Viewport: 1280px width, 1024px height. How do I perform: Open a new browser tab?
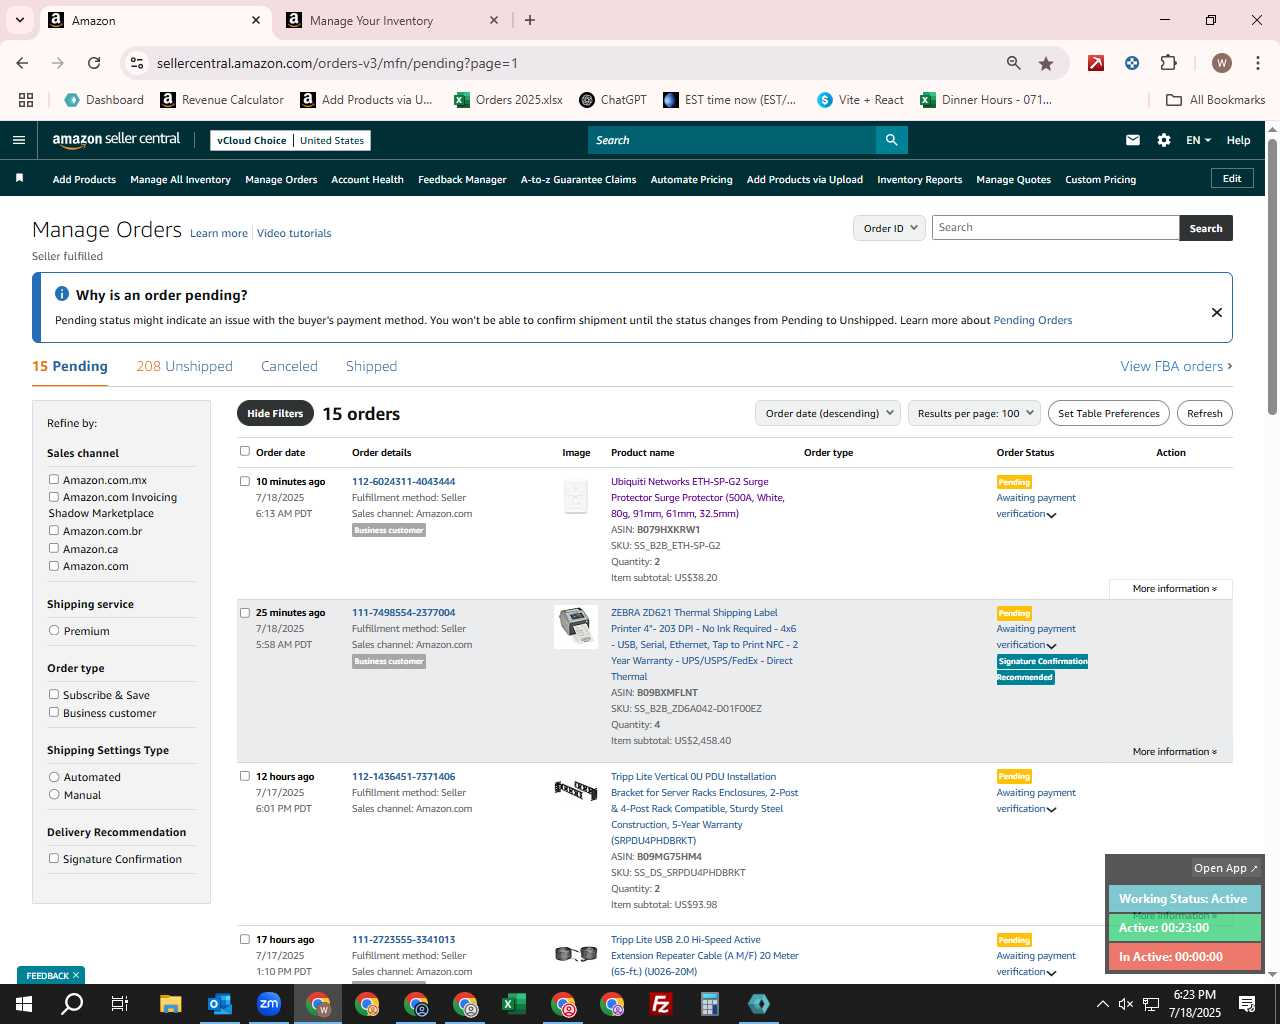pyautogui.click(x=530, y=20)
